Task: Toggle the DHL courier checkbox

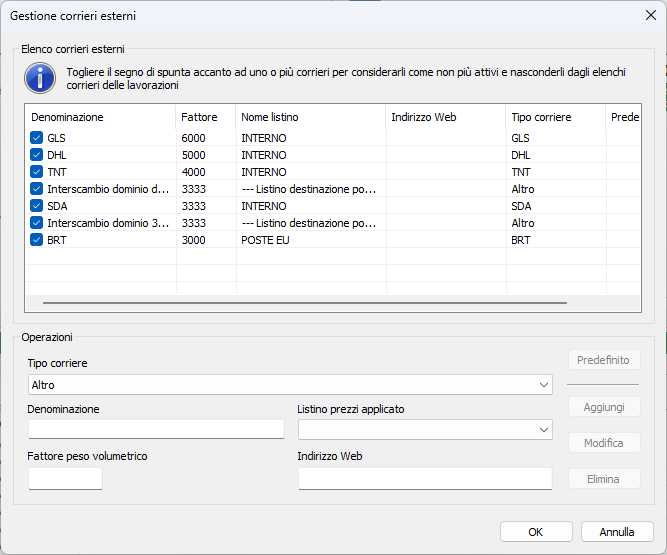Action: point(37,155)
